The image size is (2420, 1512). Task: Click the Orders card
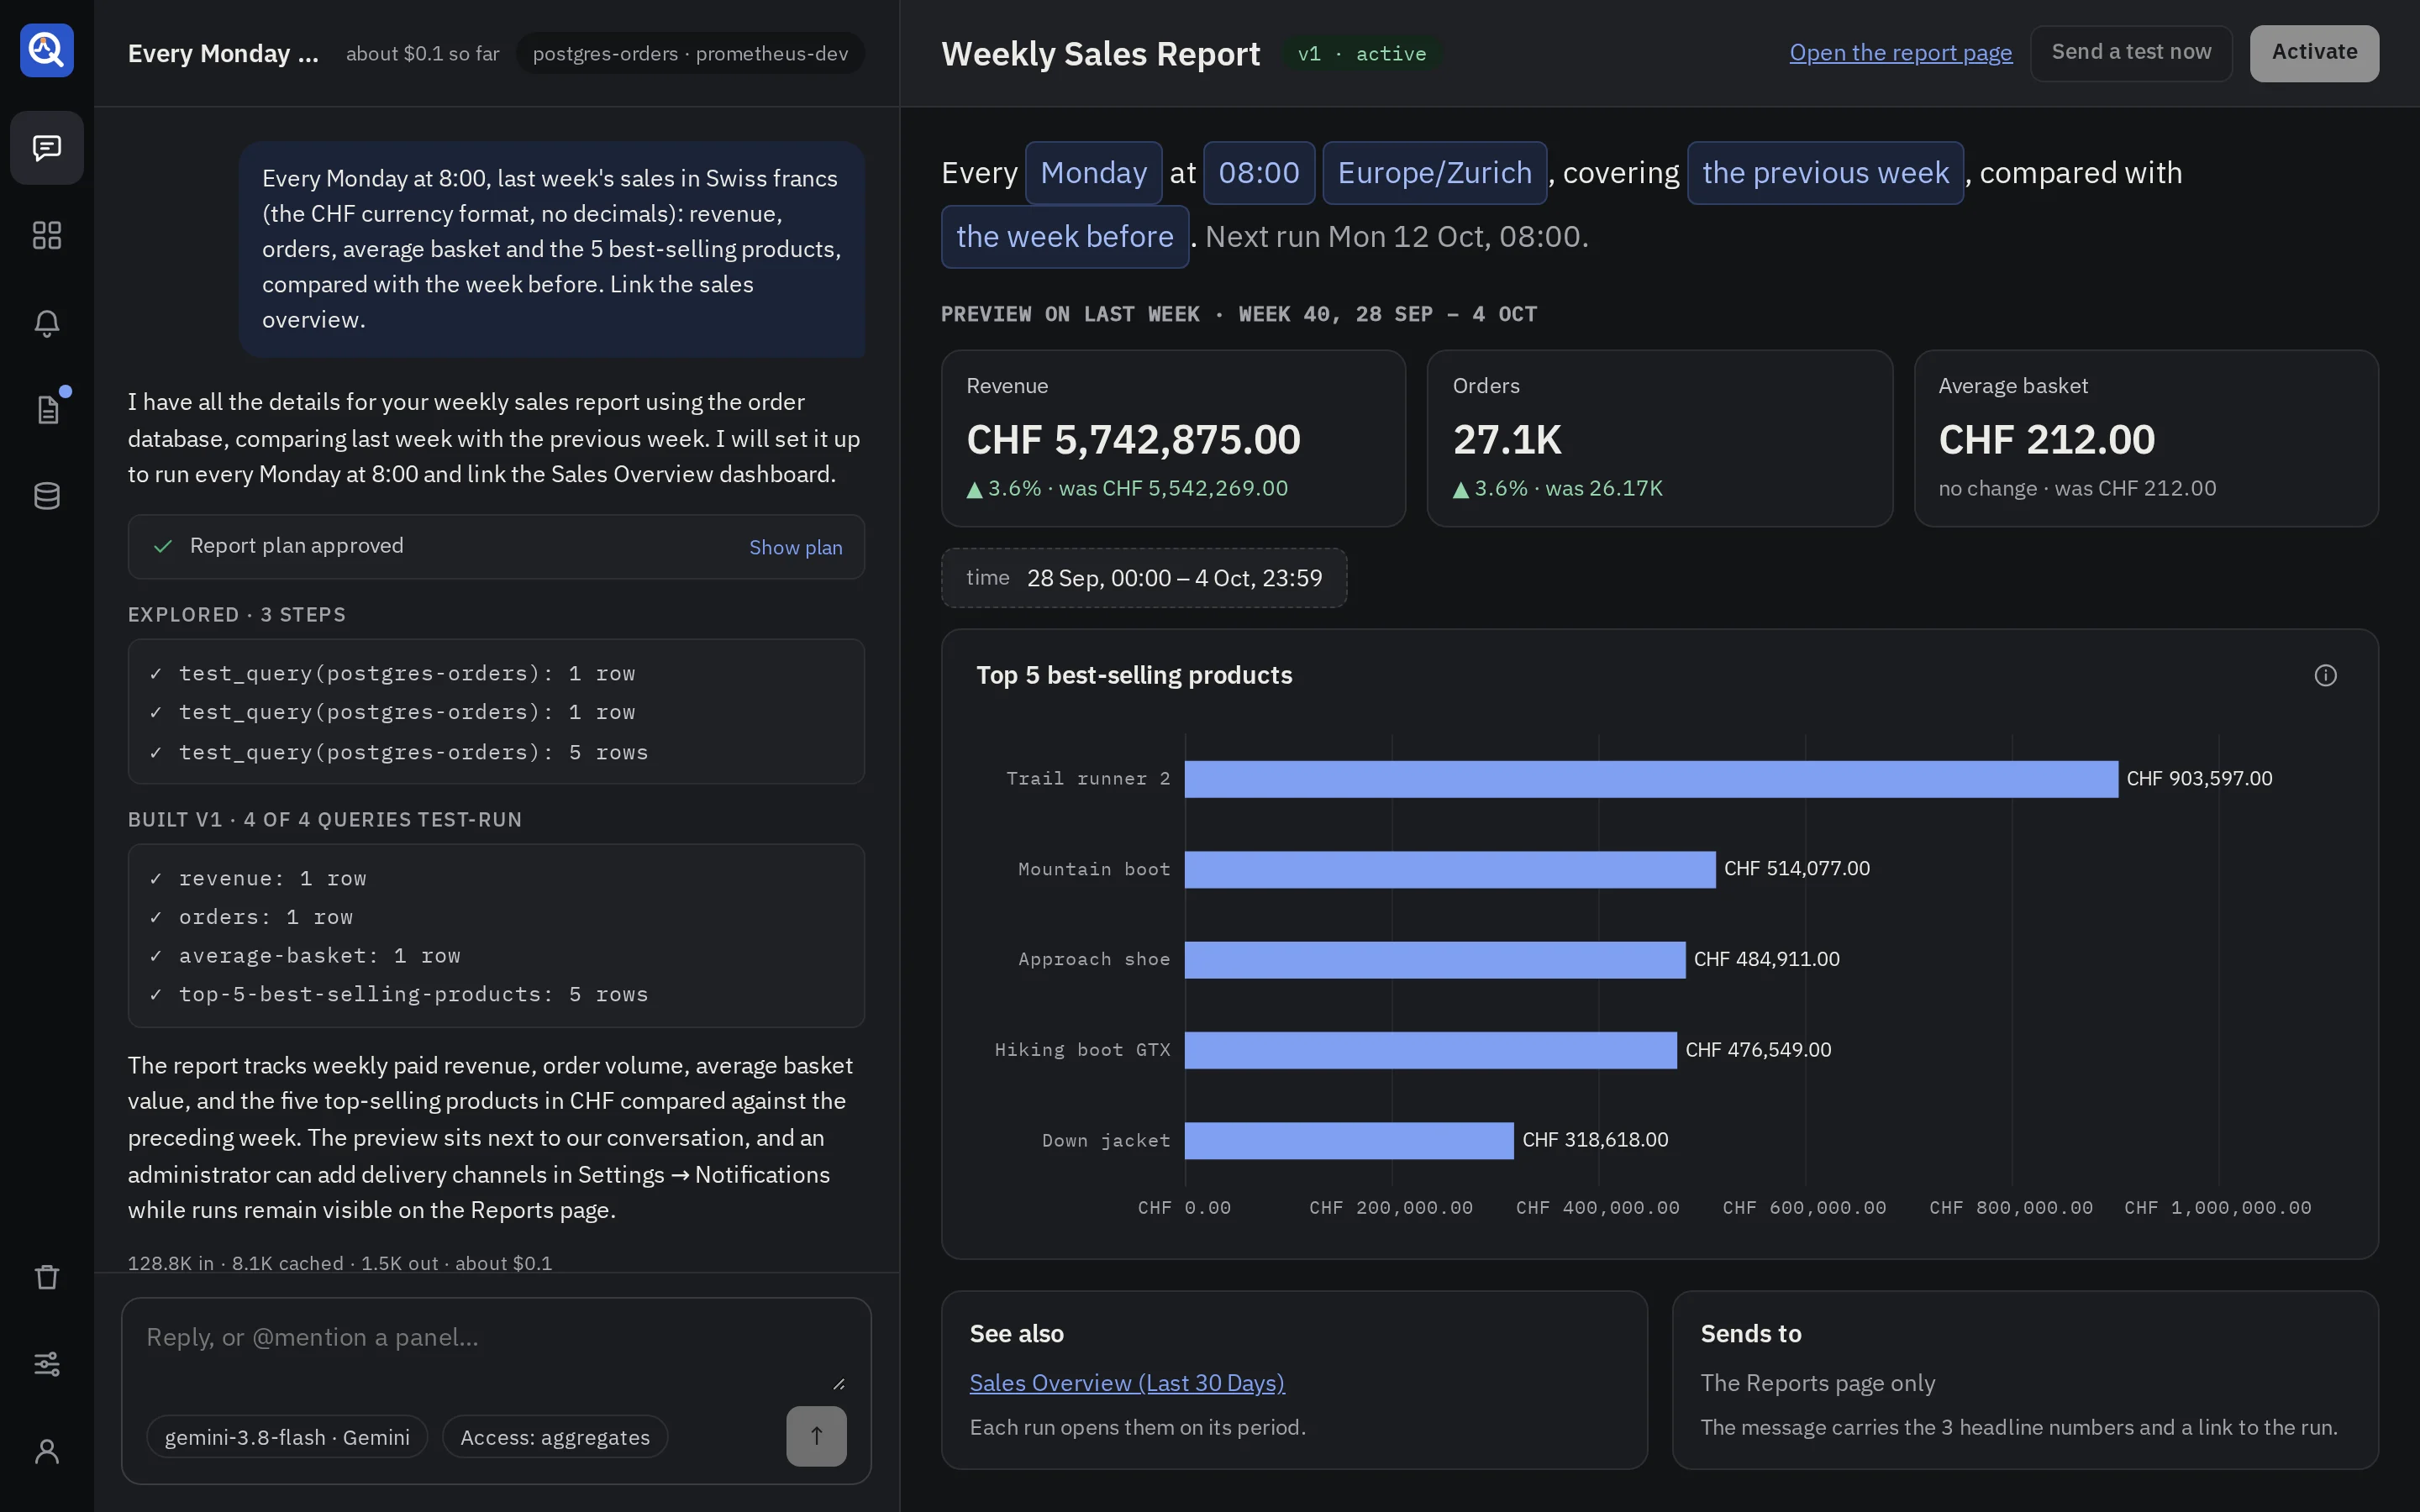tap(1659, 438)
